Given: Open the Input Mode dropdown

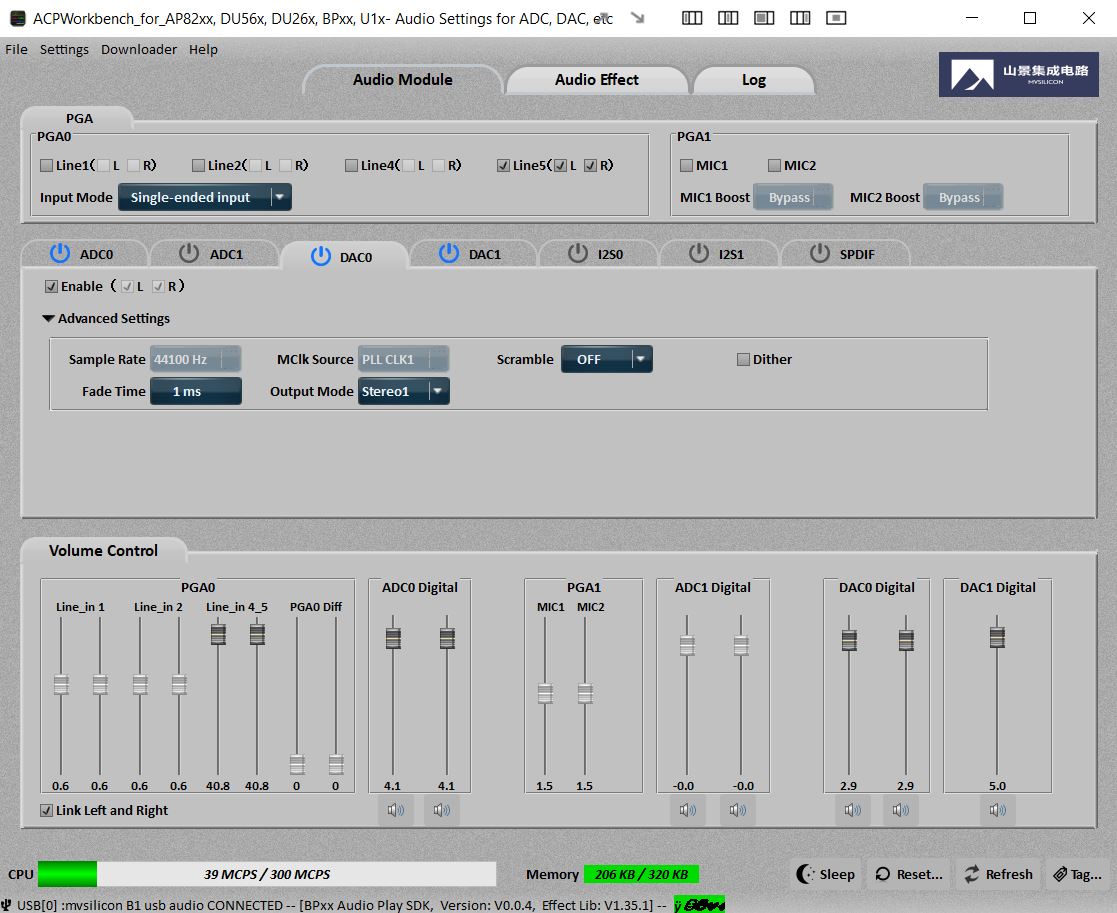Looking at the screenshot, I should pyautogui.click(x=205, y=197).
